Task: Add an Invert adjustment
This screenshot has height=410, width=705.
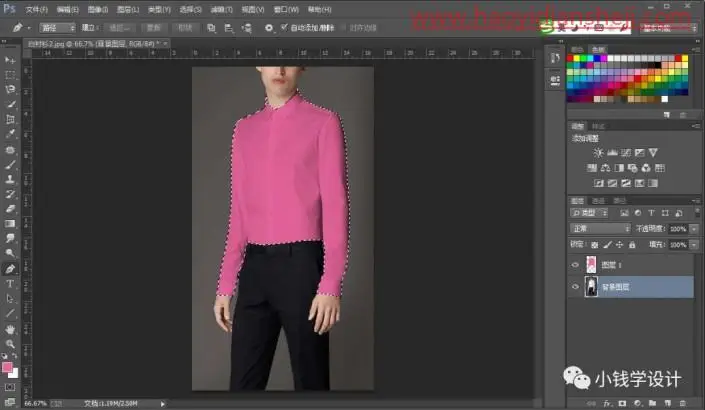Action: coord(598,183)
